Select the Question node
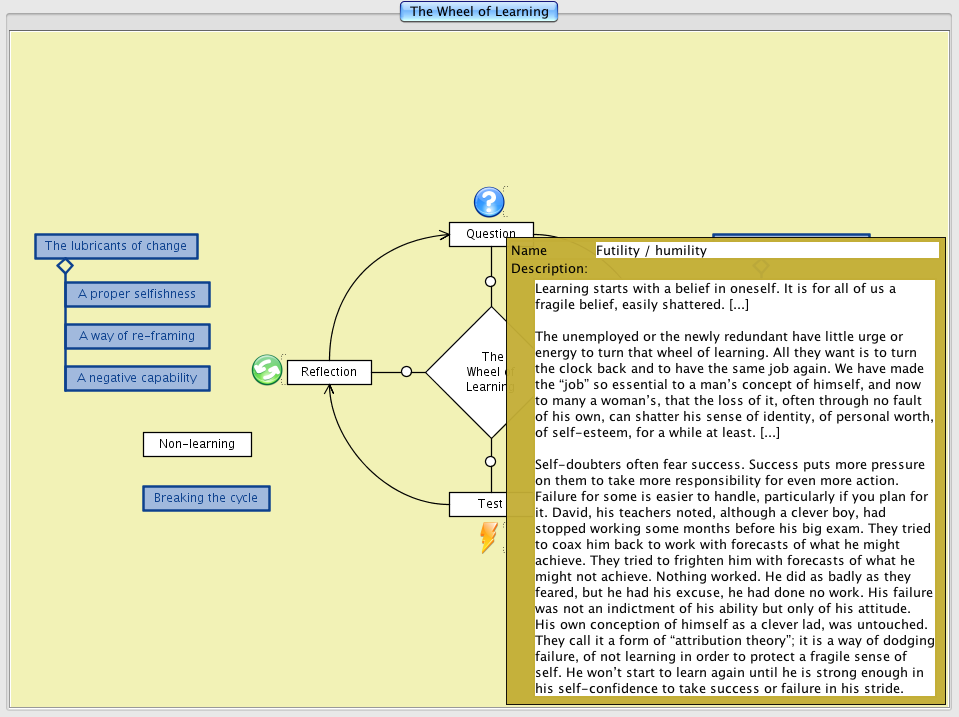The image size is (959, 717). 479,234
